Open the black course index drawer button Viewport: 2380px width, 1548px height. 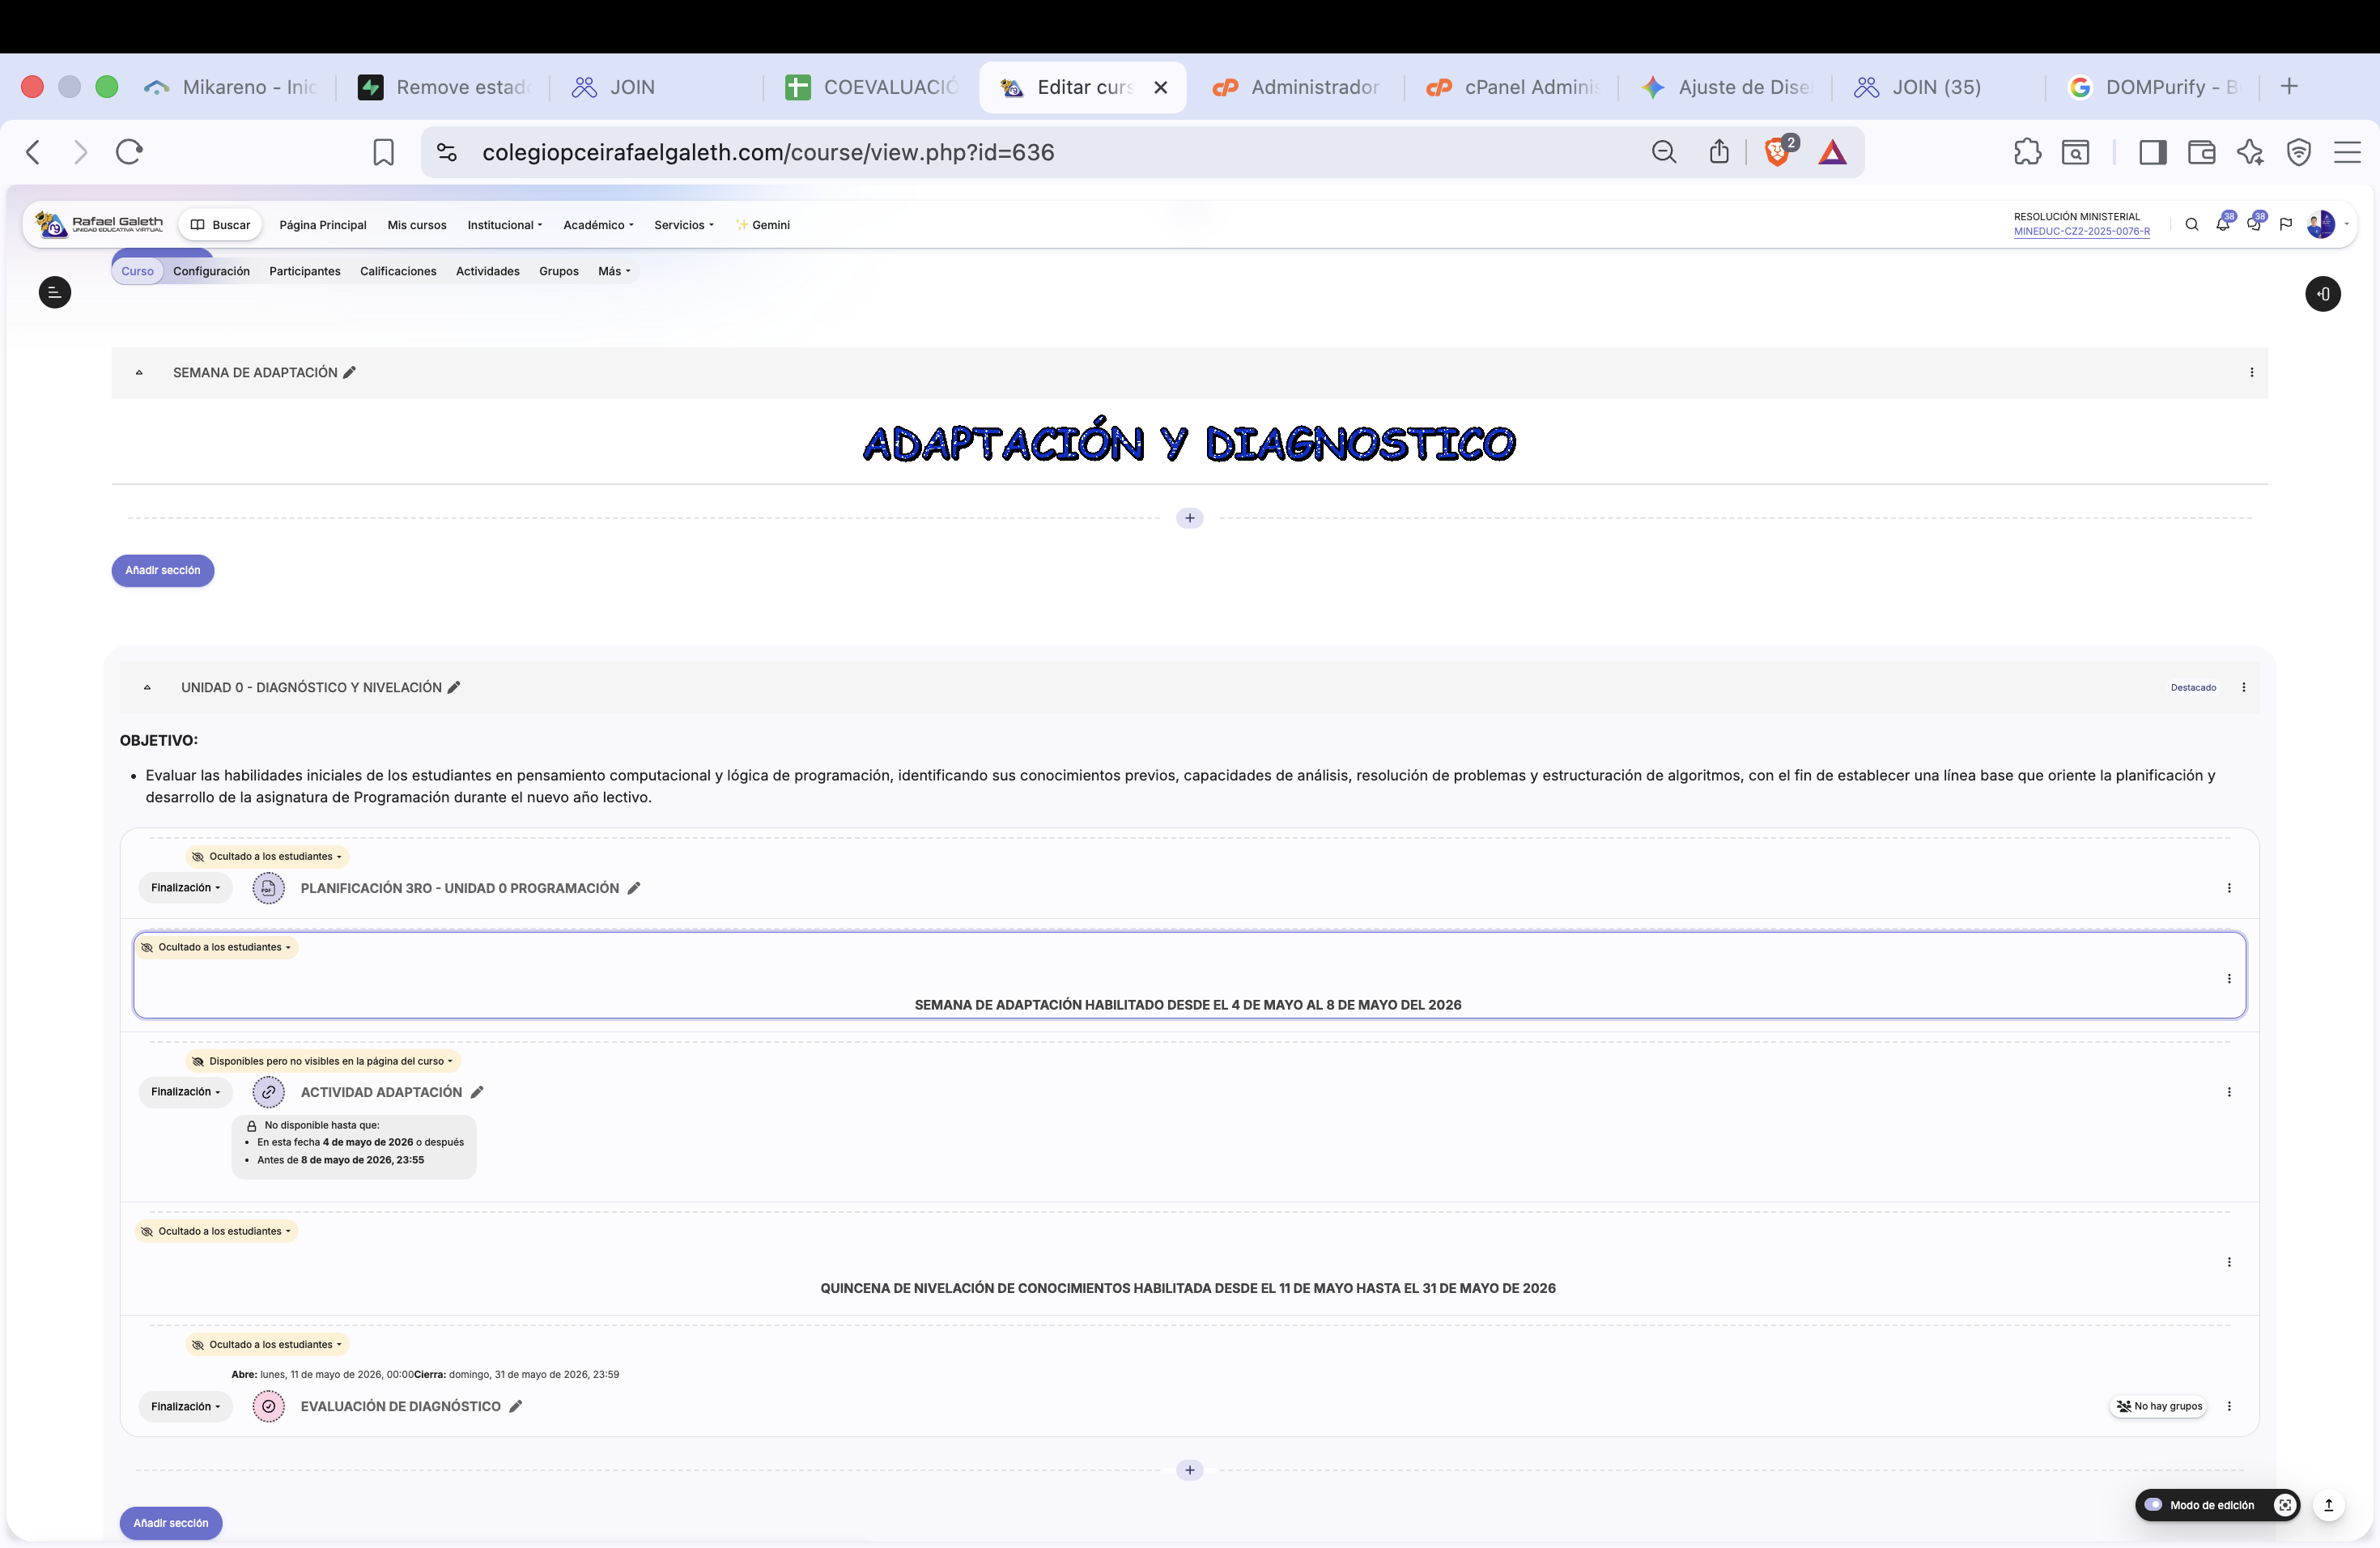pyautogui.click(x=55, y=292)
